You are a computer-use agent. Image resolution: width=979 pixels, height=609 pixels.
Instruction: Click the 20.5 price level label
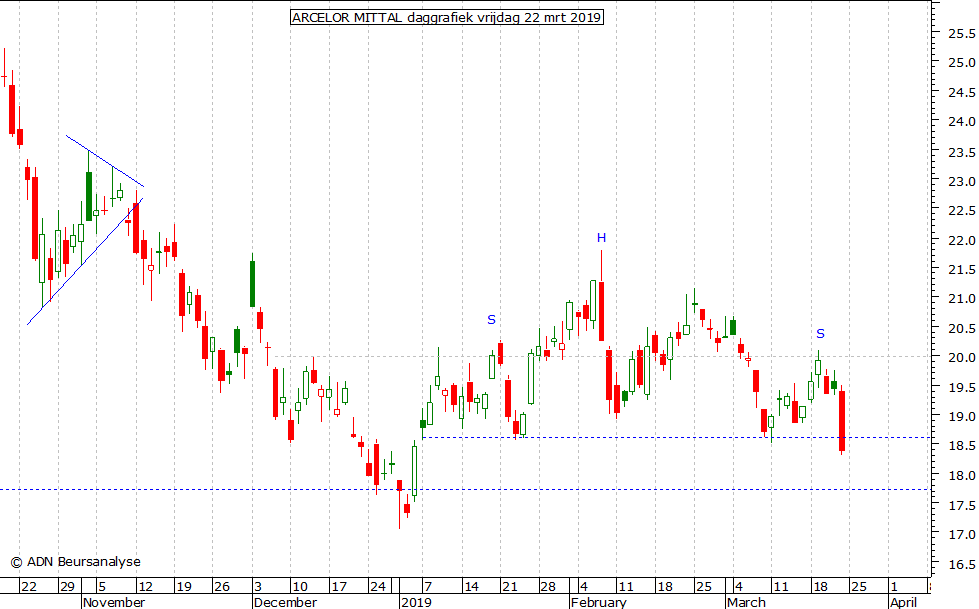[x=962, y=329]
